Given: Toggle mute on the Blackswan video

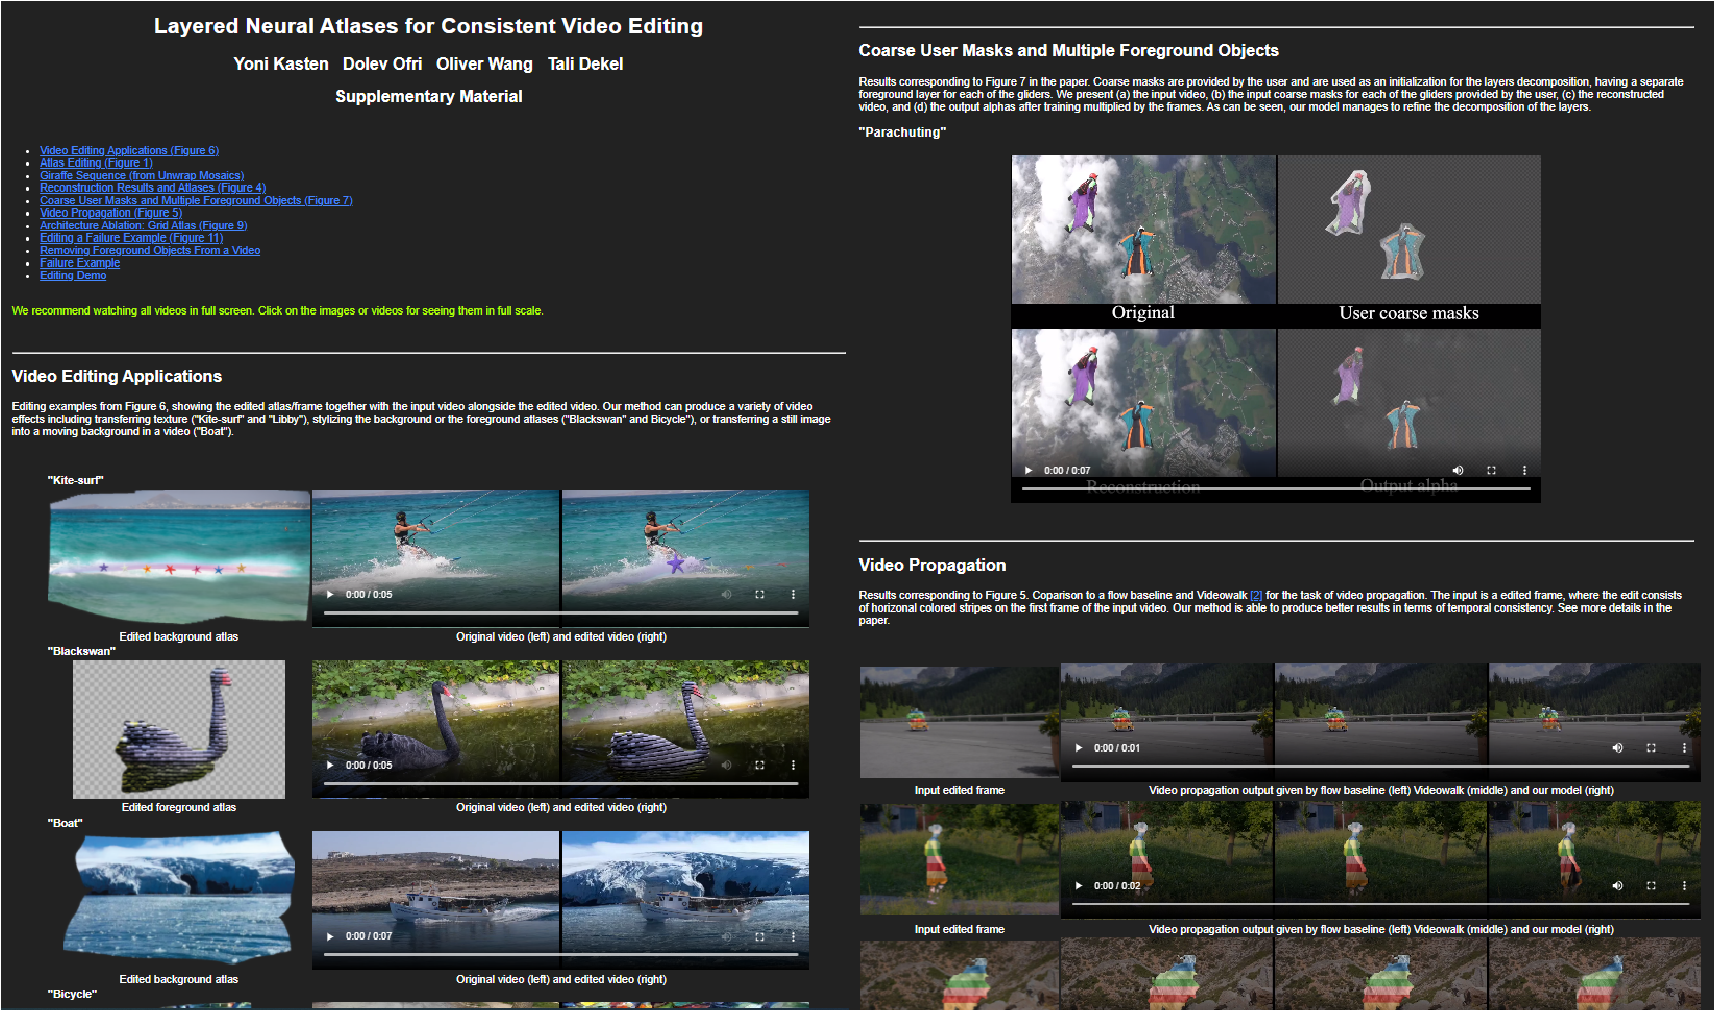Looking at the screenshot, I should pos(726,765).
